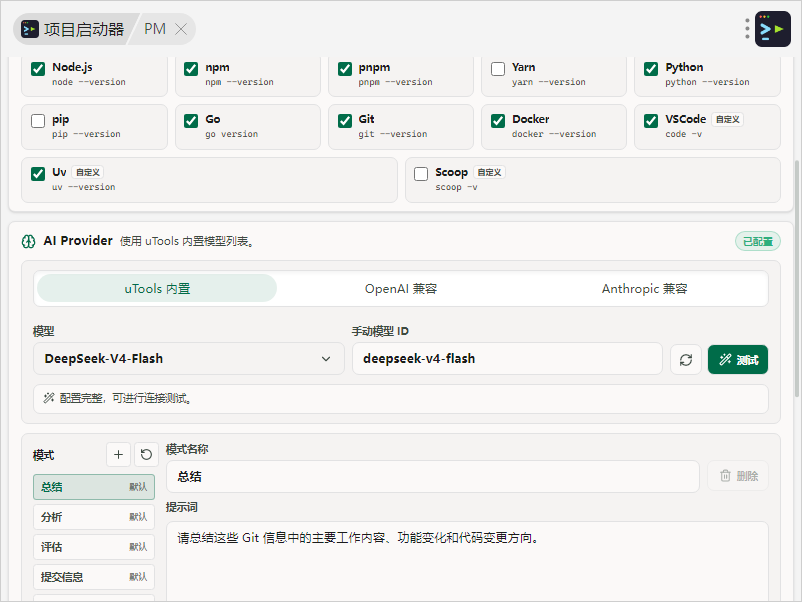Screen dimensions: 802x602
Task: Switch to uTools 内置 tab
Action: [157, 288]
